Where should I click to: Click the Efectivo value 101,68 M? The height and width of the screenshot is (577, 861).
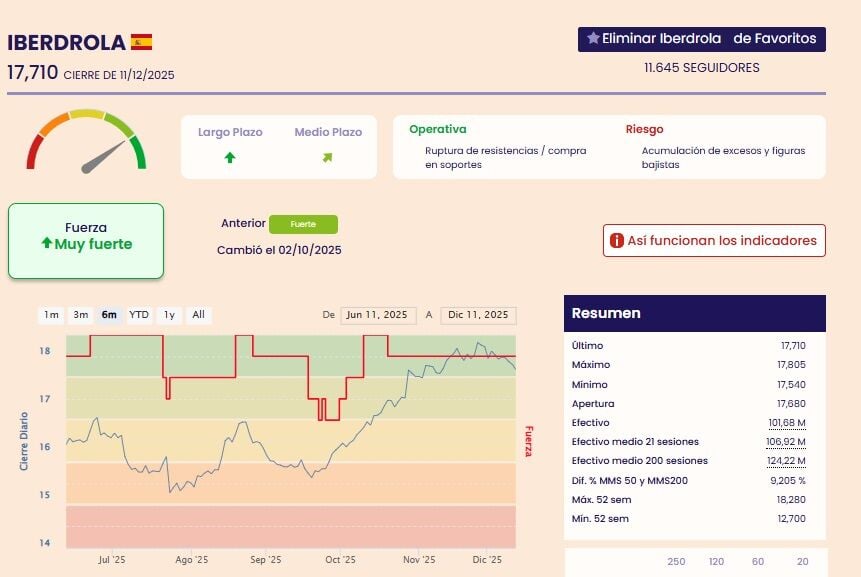point(787,423)
